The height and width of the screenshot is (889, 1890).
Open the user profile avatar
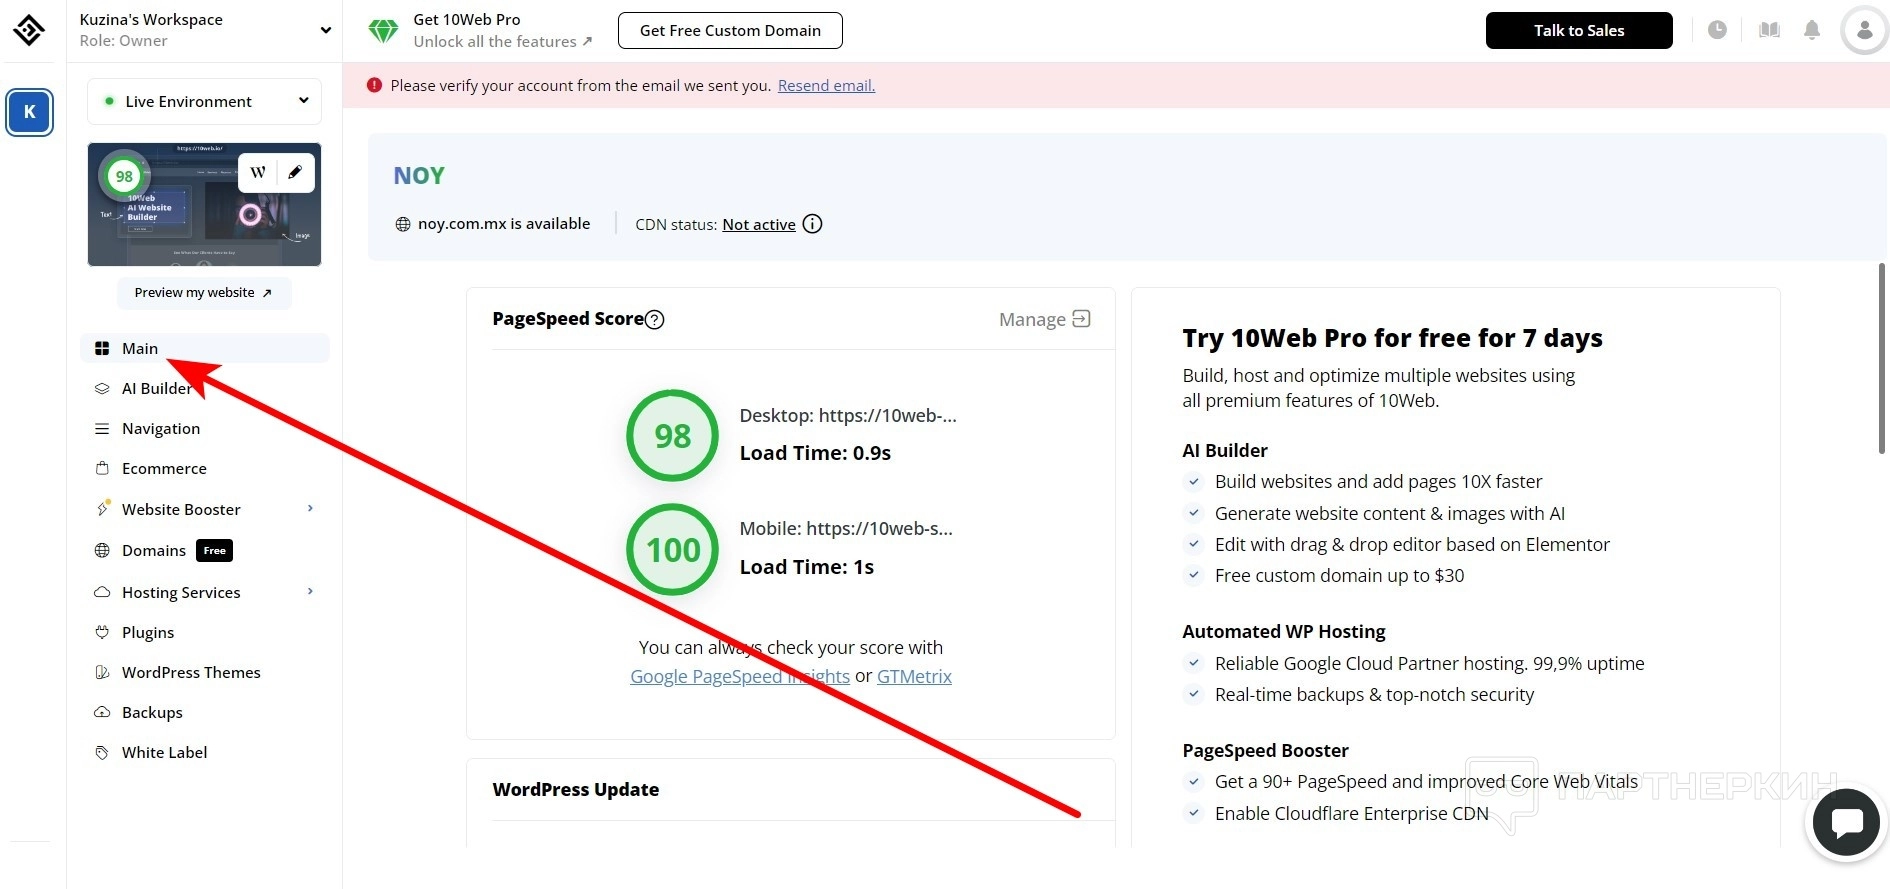pyautogui.click(x=1864, y=30)
